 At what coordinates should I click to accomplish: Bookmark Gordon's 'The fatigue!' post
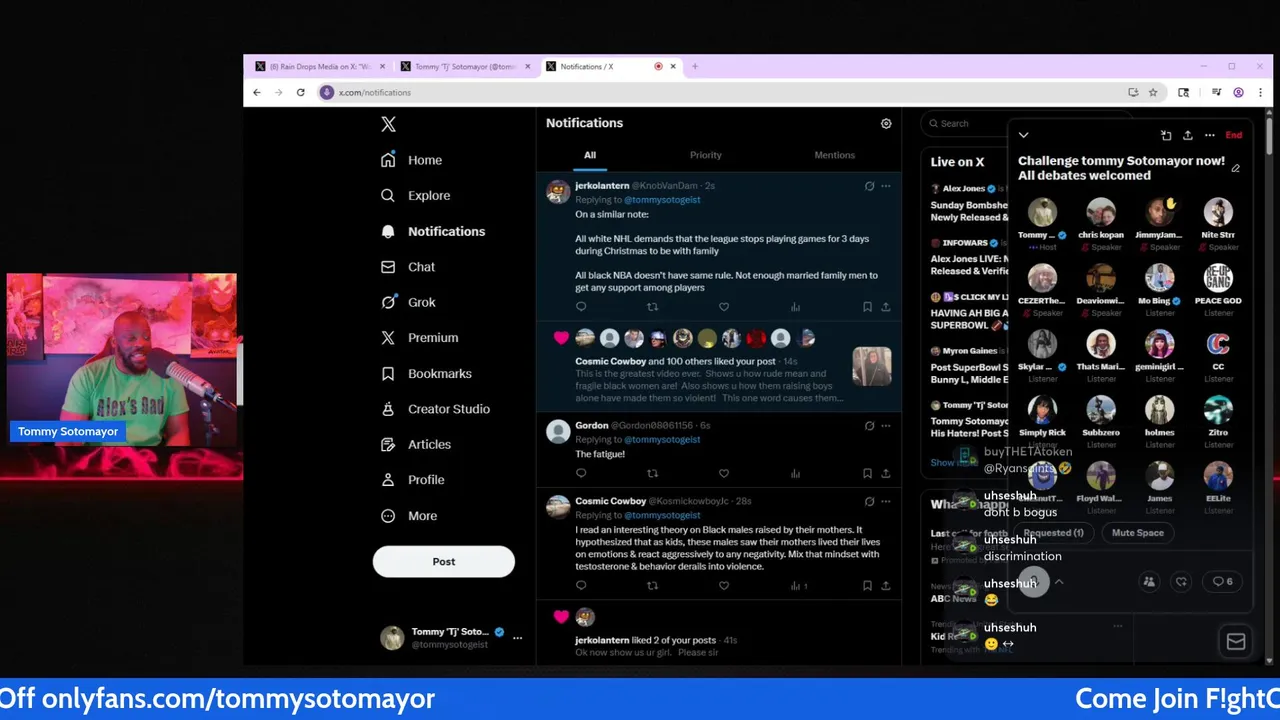click(x=867, y=474)
